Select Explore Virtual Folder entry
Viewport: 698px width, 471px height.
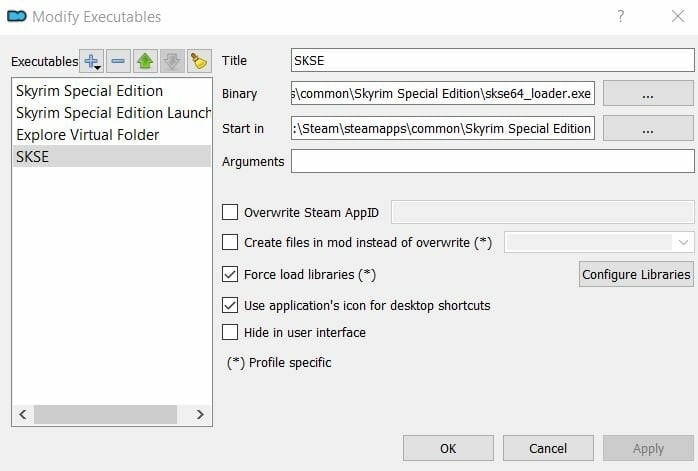112,134
